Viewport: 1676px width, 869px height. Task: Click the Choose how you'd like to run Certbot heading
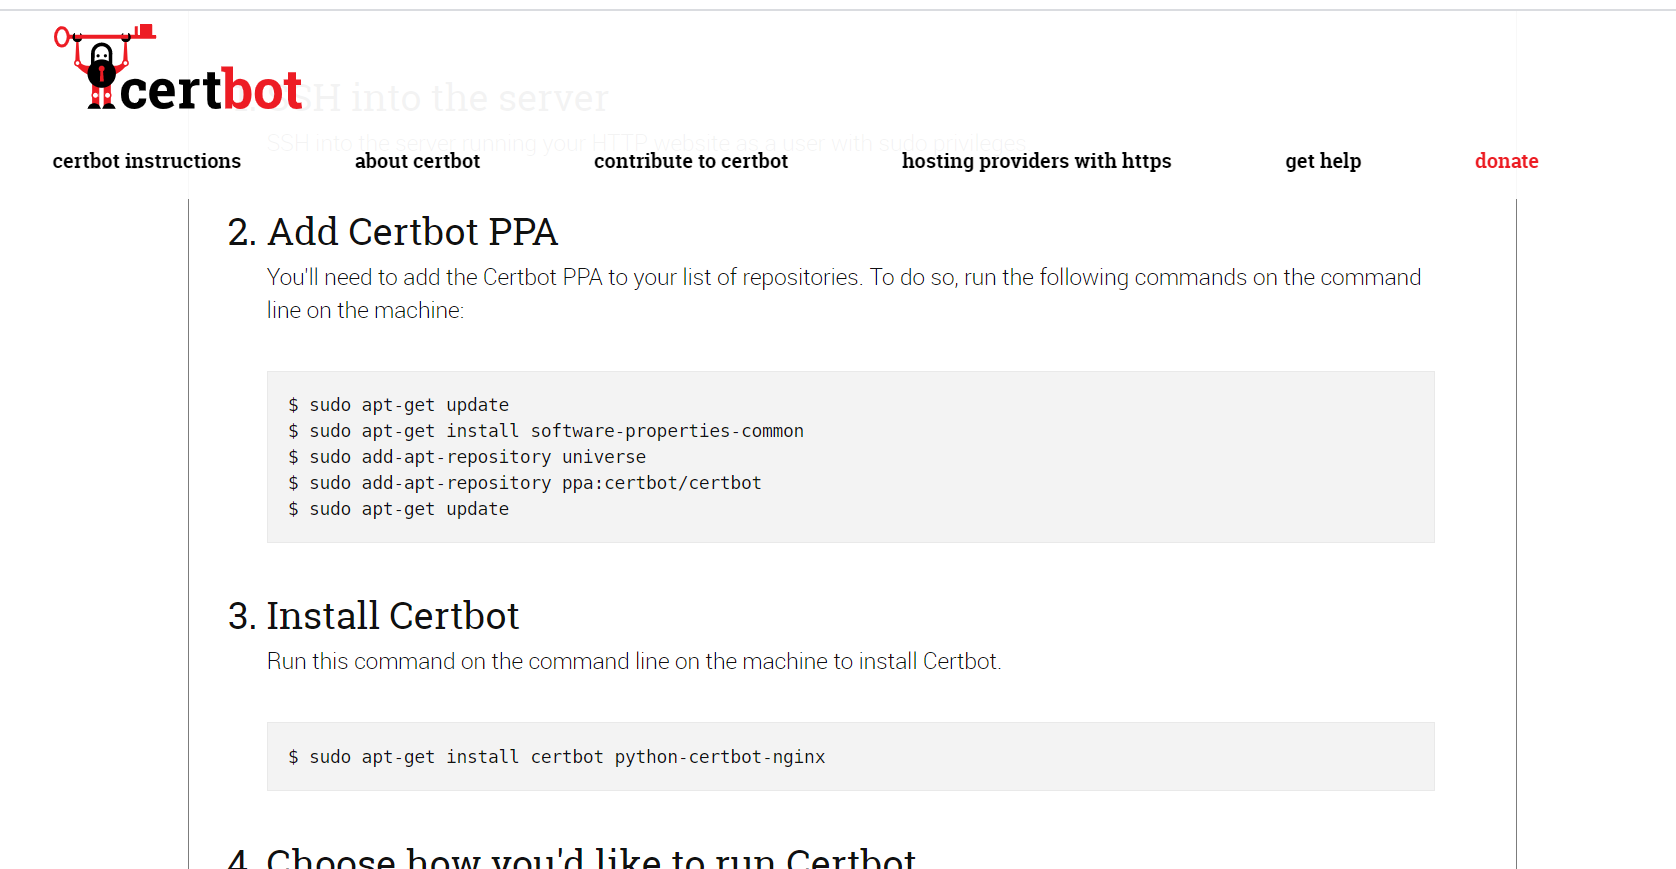[571, 857]
